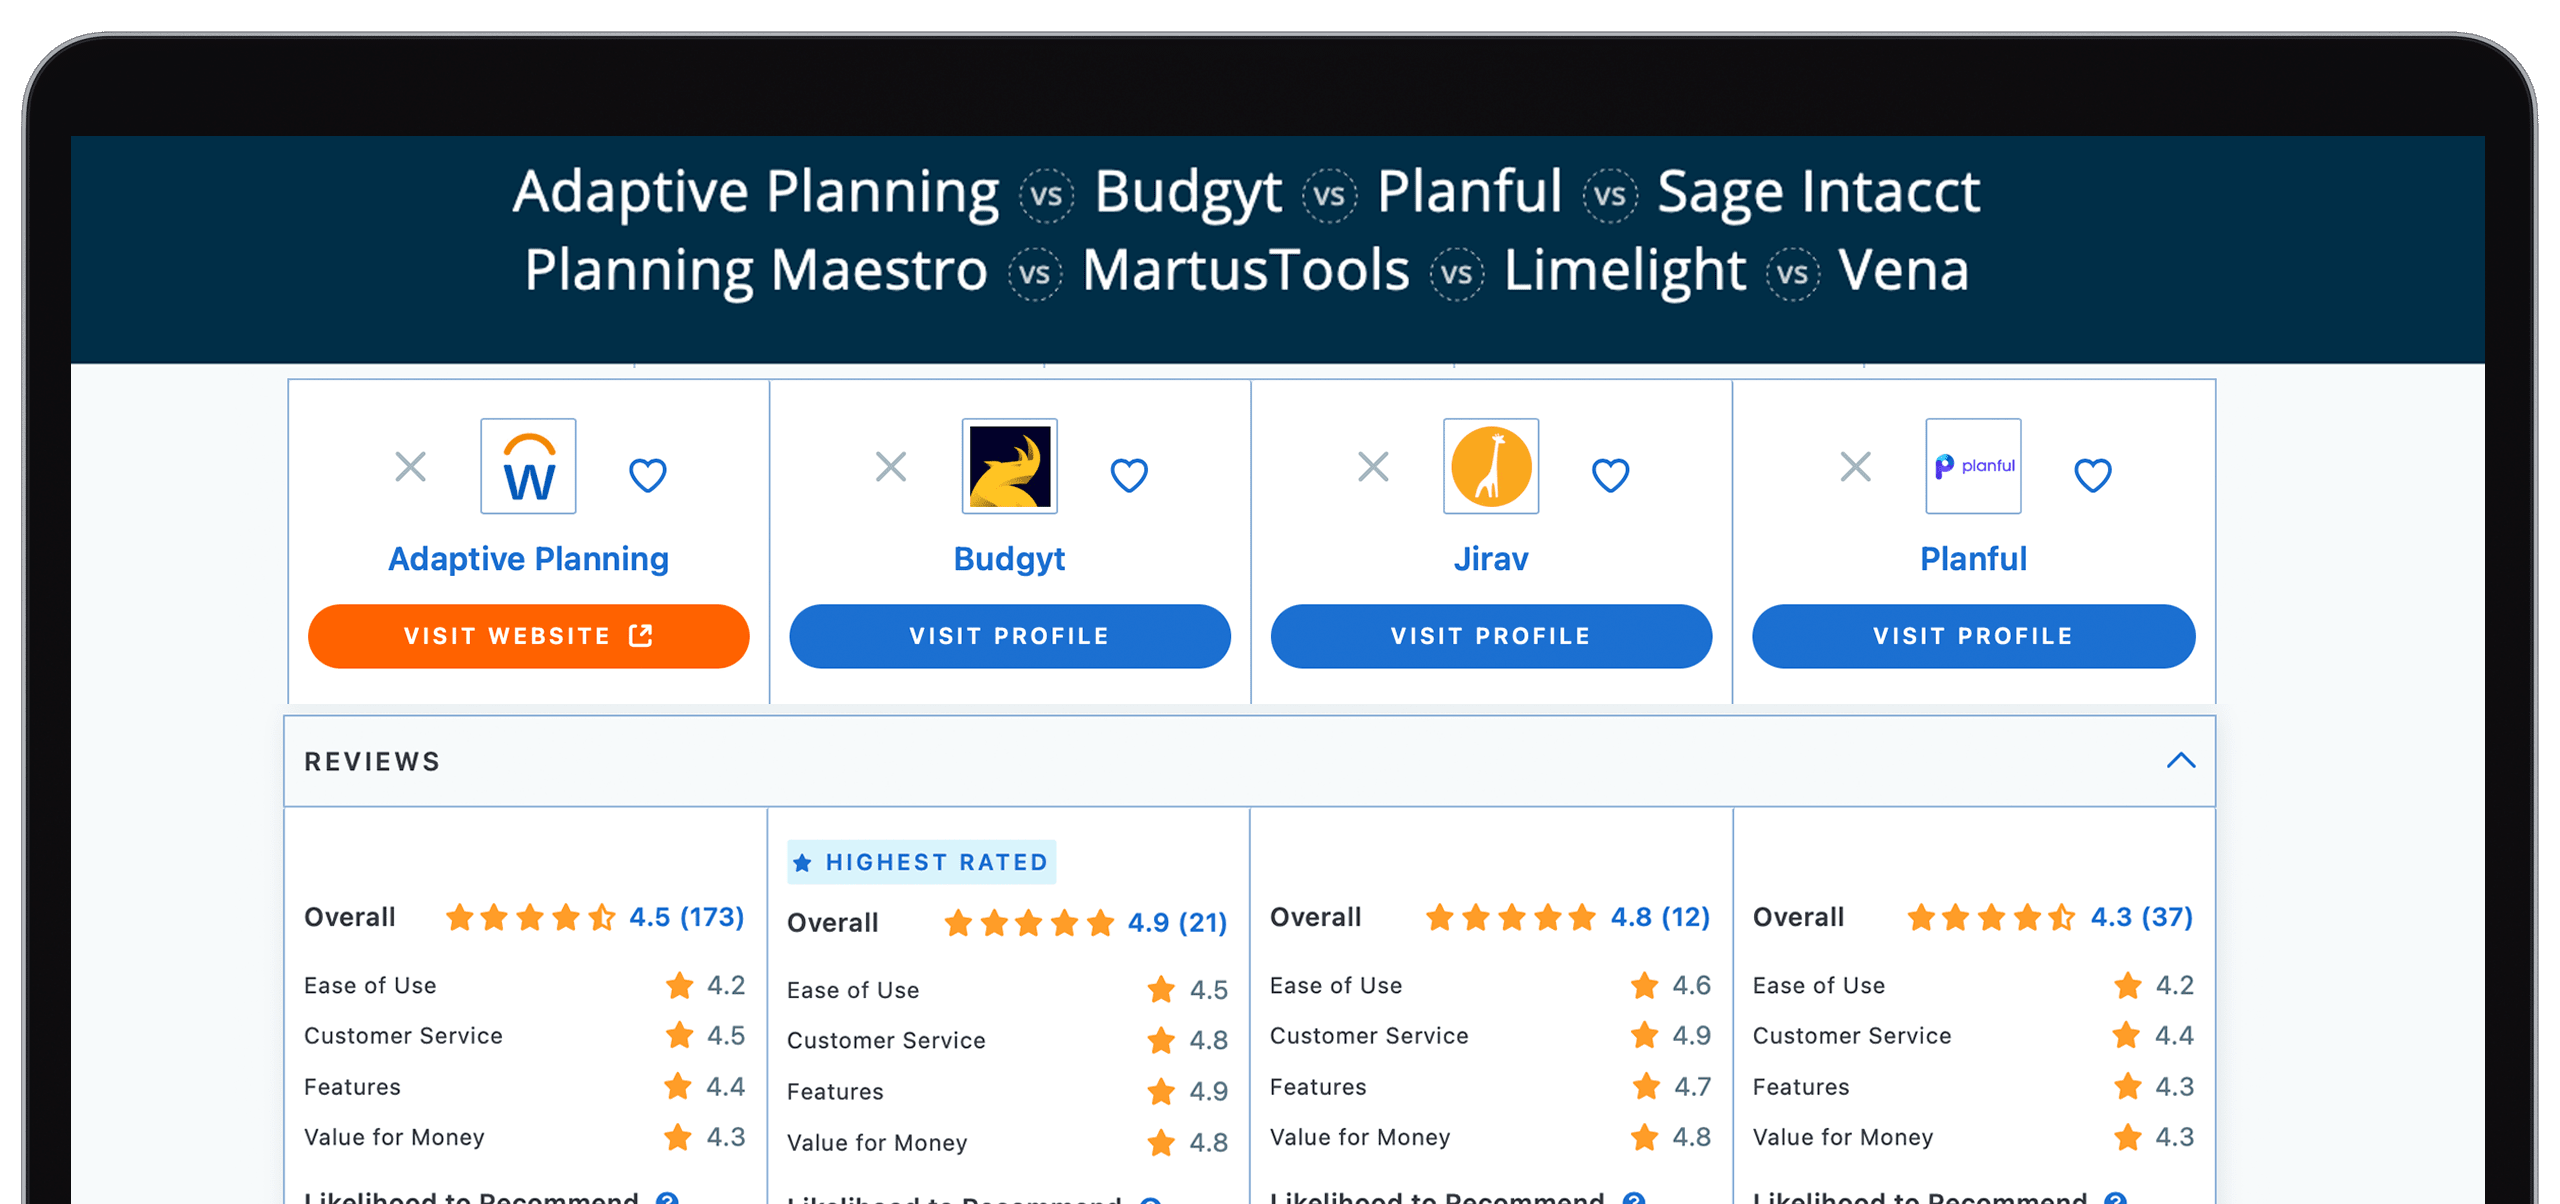
Task: Click 'Vena' in page title
Action: pos(1903,270)
